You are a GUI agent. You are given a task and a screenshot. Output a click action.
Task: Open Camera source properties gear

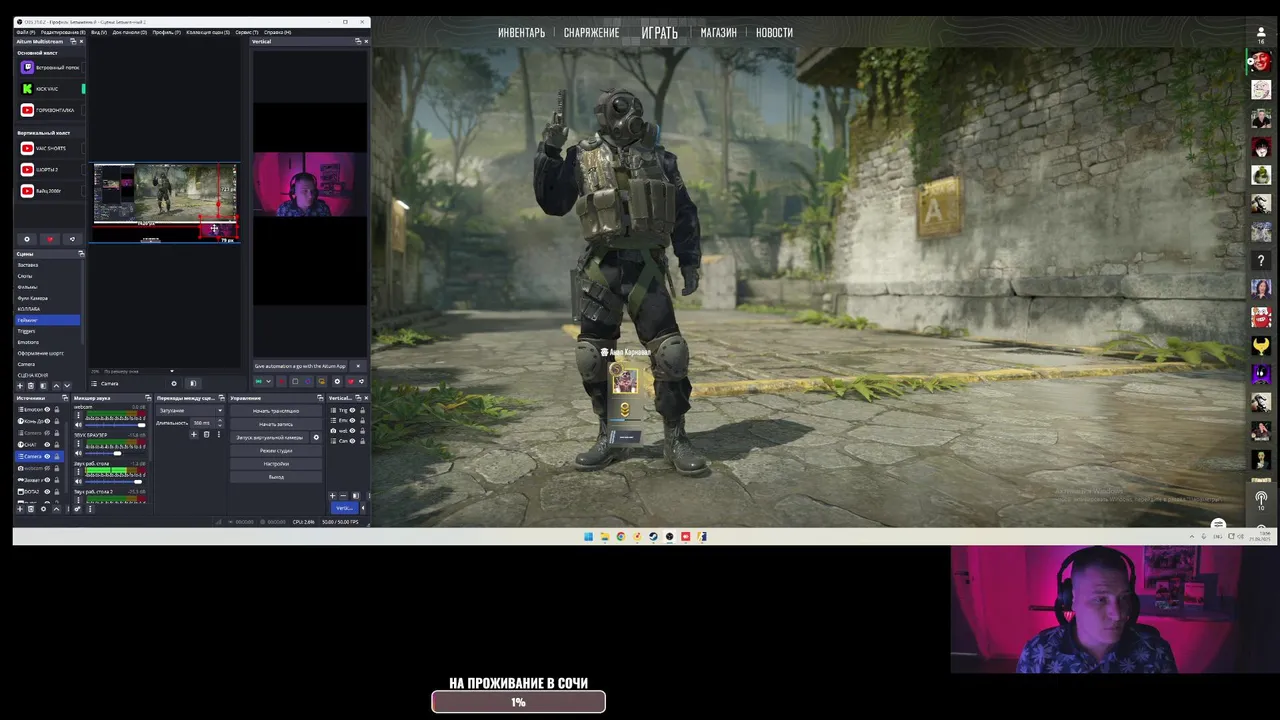[174, 383]
